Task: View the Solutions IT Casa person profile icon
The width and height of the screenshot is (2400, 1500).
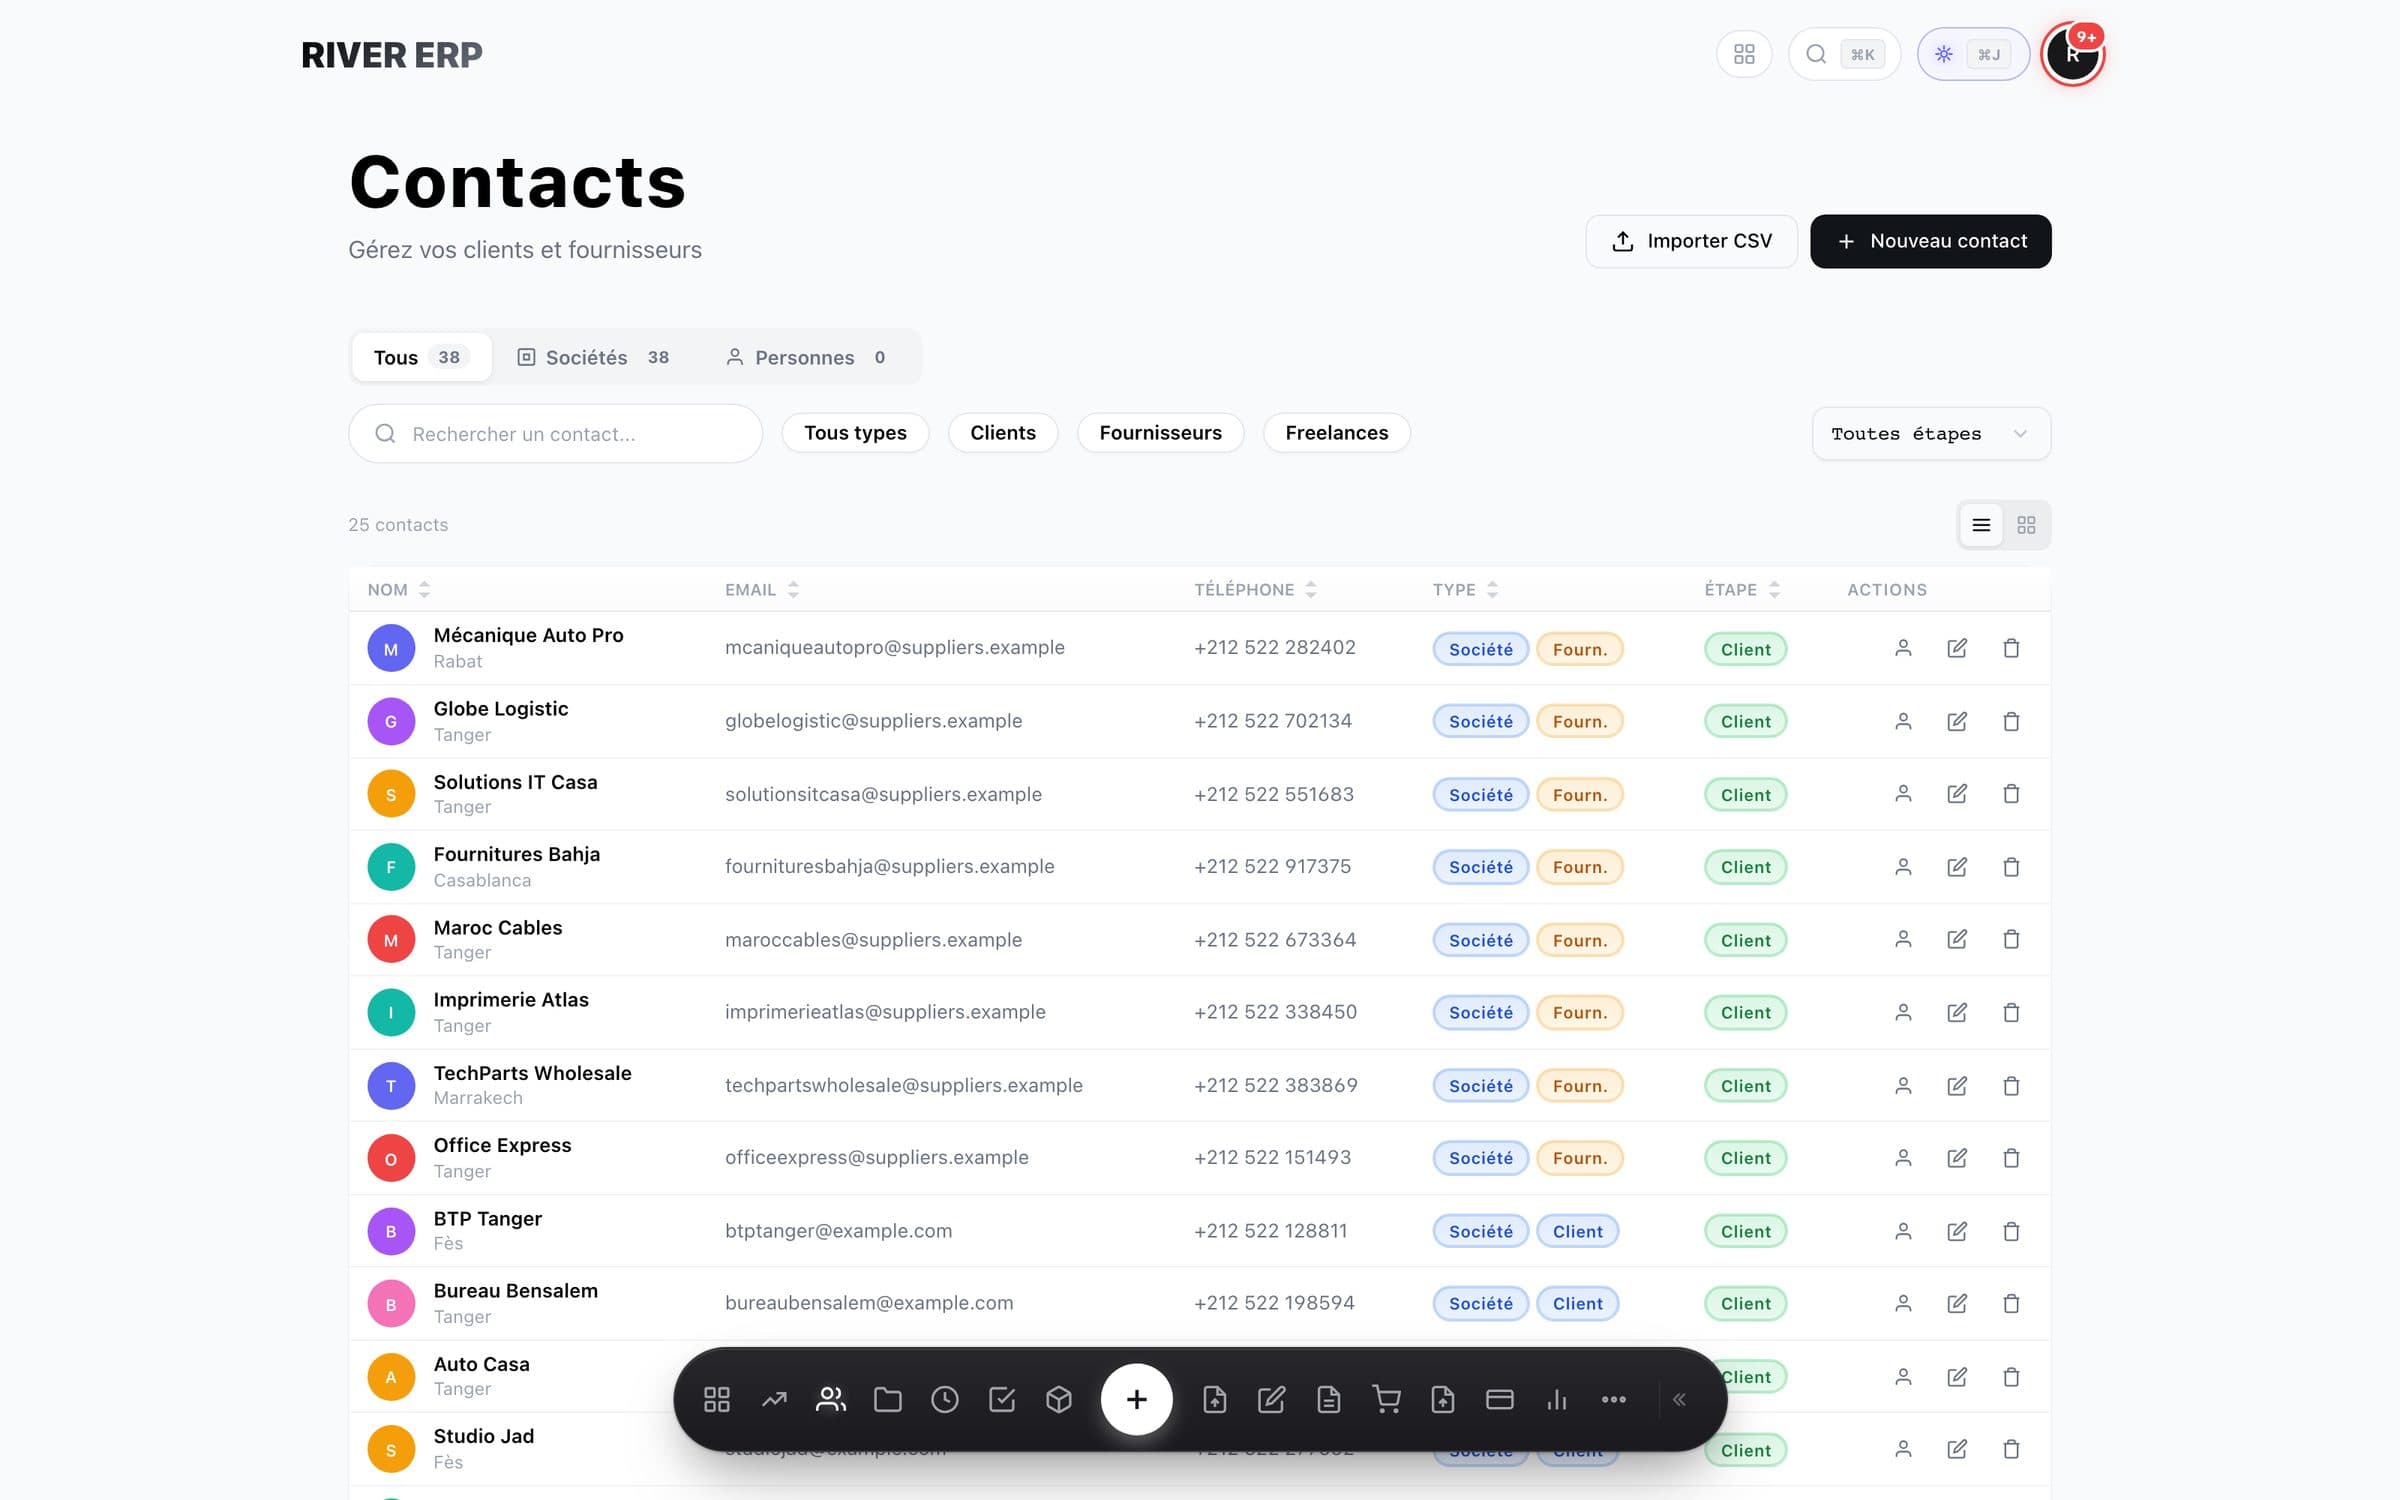Action: pyautogui.click(x=1903, y=794)
